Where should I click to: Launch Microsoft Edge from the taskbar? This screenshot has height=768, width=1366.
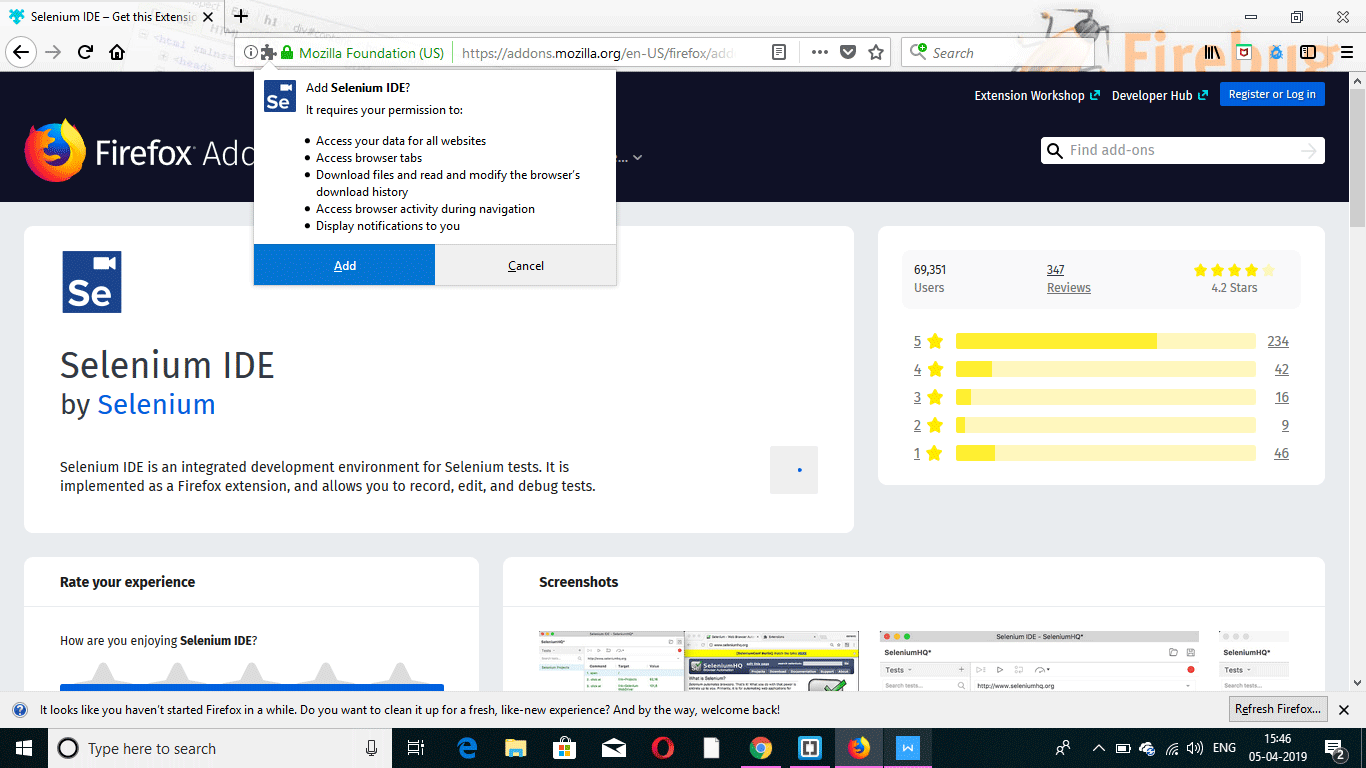[x=467, y=748]
